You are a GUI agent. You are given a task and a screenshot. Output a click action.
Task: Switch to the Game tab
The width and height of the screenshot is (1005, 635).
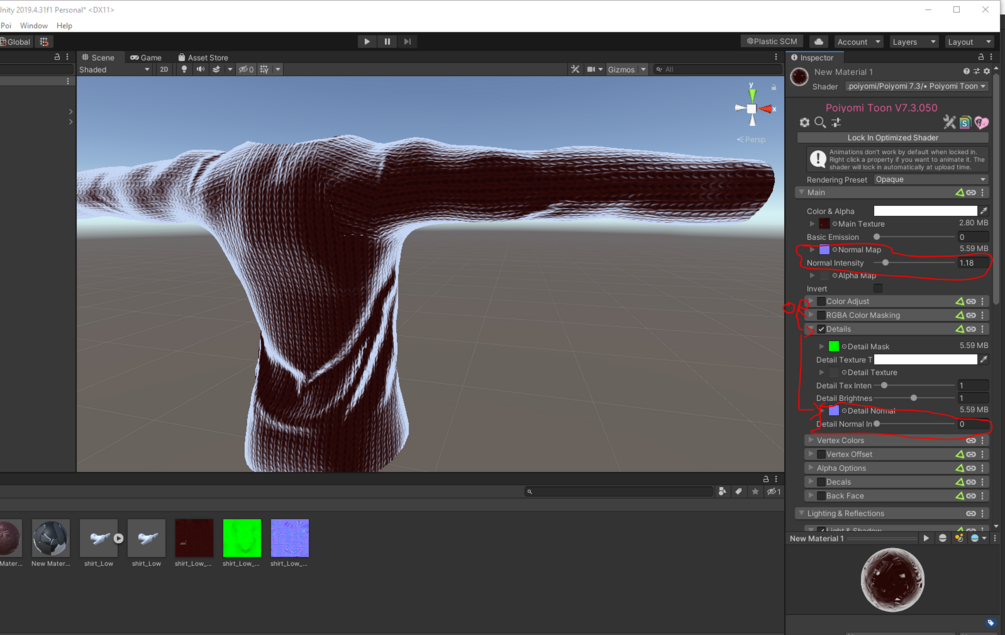(146, 57)
